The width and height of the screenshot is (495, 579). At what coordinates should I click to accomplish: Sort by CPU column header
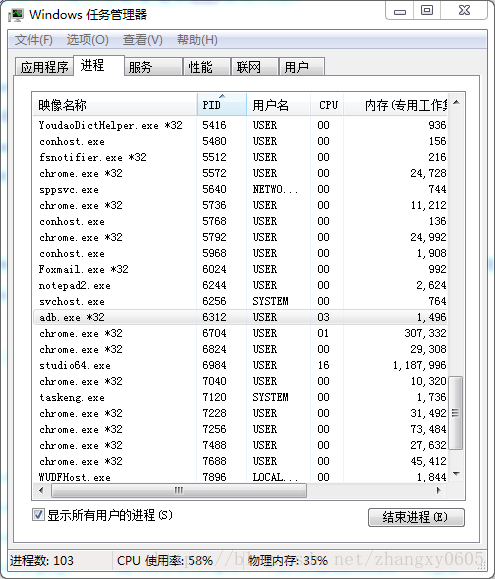327,105
